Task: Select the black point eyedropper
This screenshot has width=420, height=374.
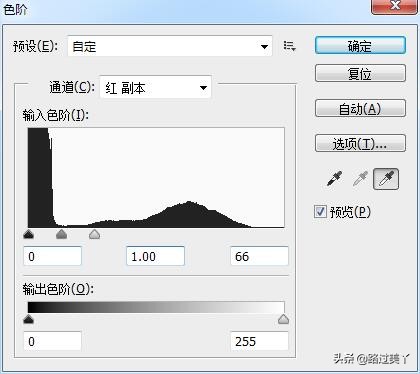Action: [335, 179]
